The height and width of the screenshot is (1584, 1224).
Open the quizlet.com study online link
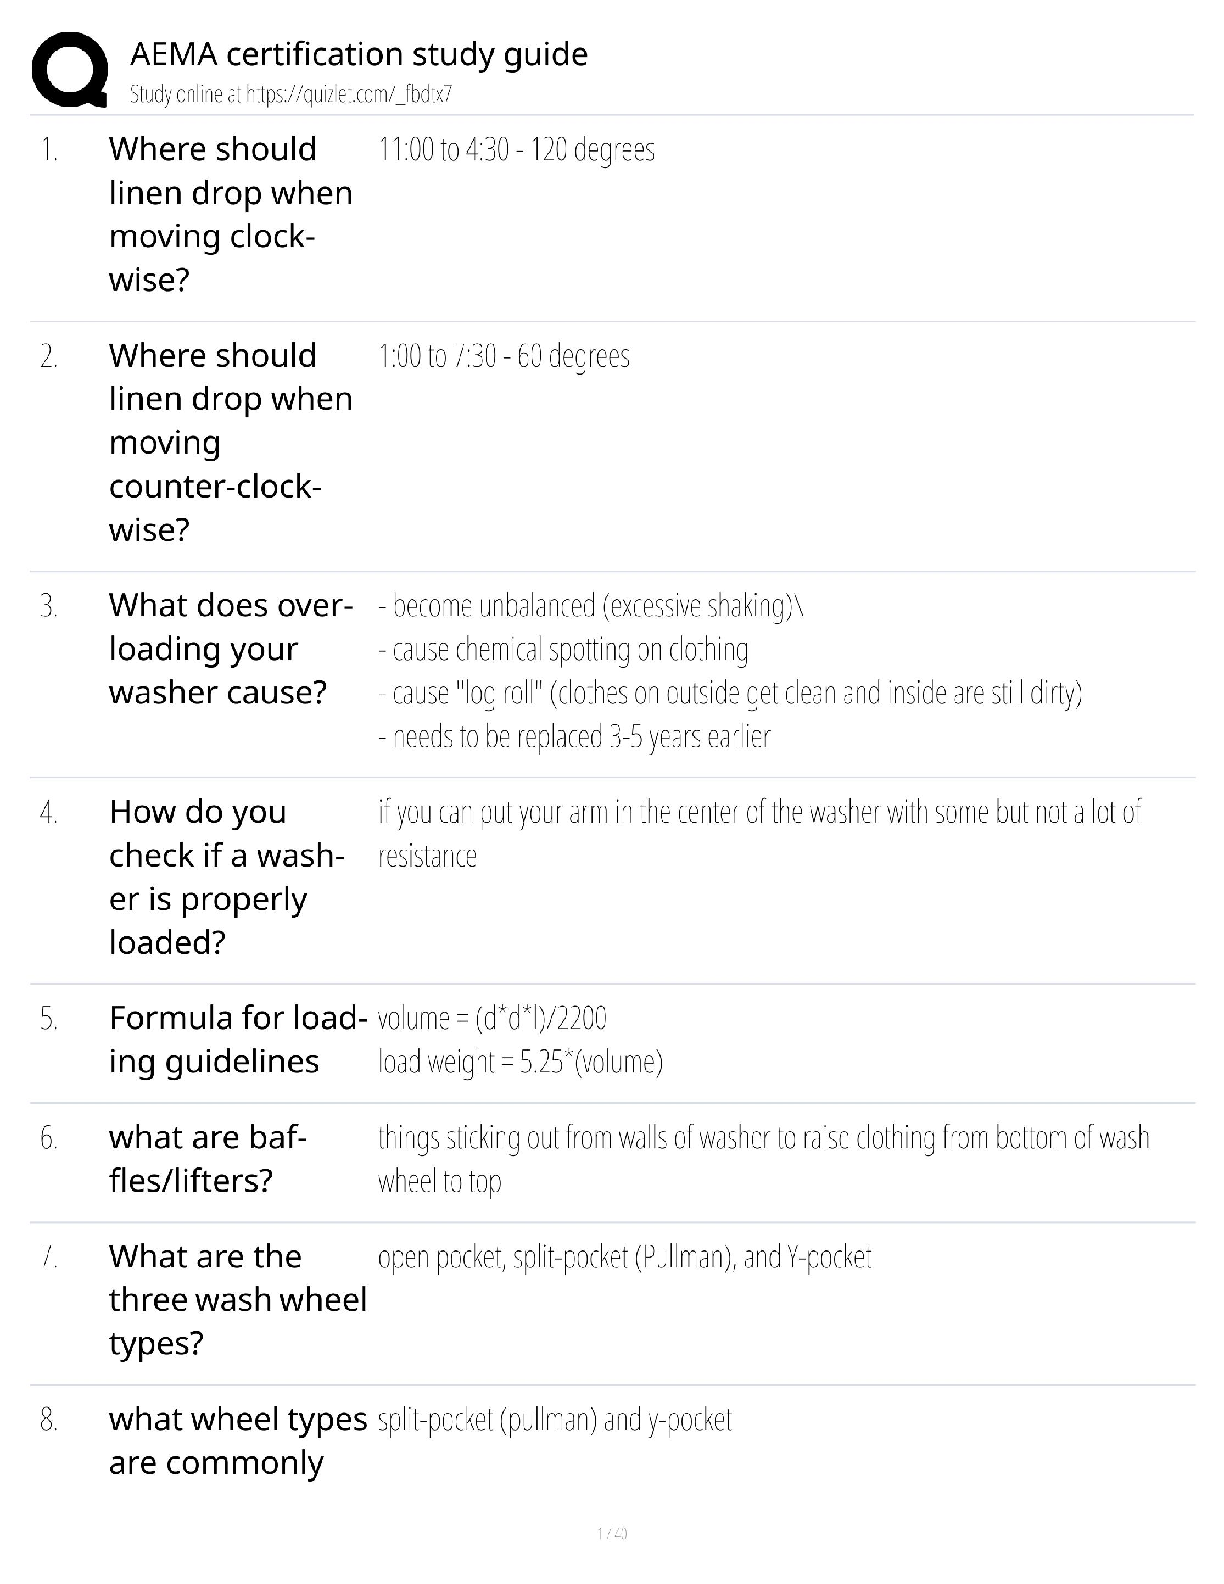point(290,95)
